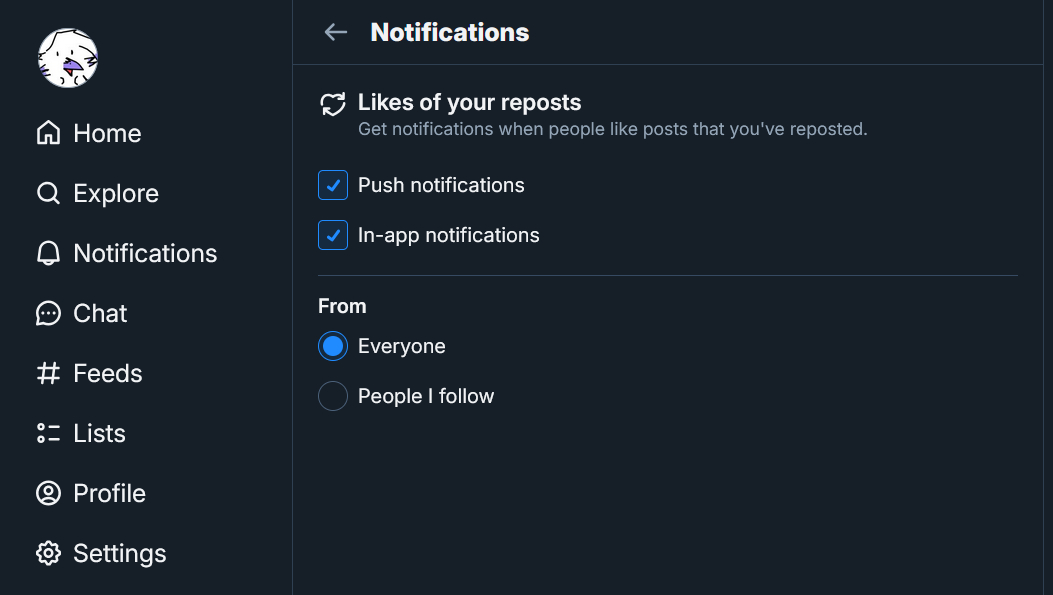
Task: Click the Settings gear icon
Action: click(x=48, y=553)
